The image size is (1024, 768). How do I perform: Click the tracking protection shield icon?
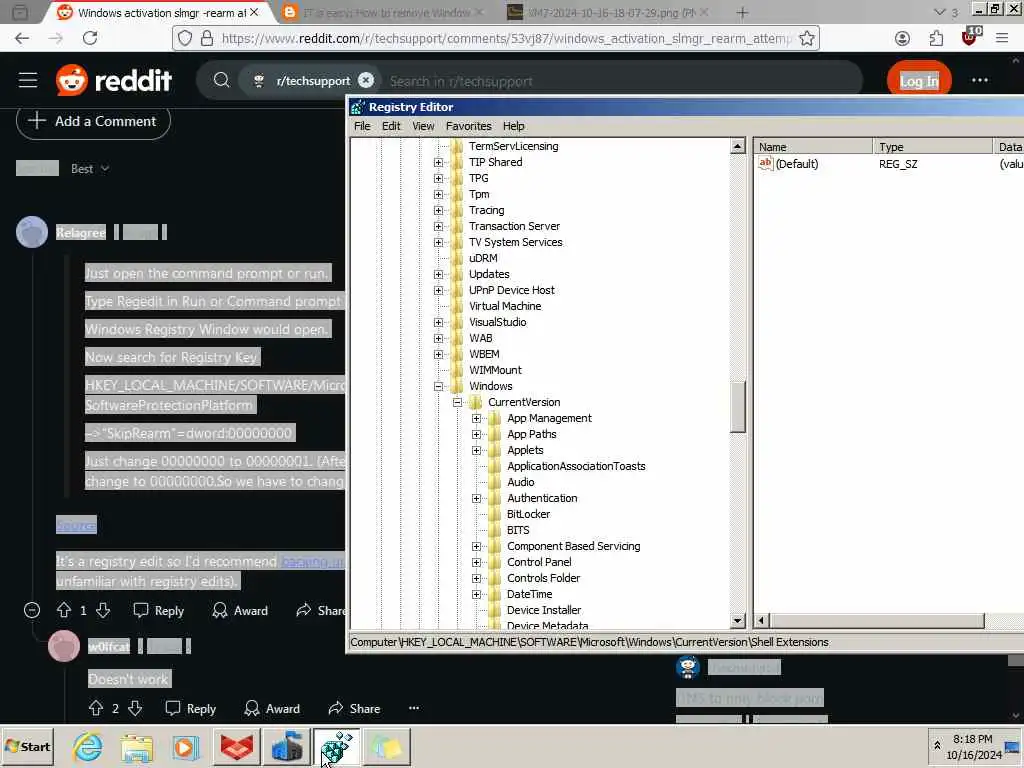pos(185,38)
